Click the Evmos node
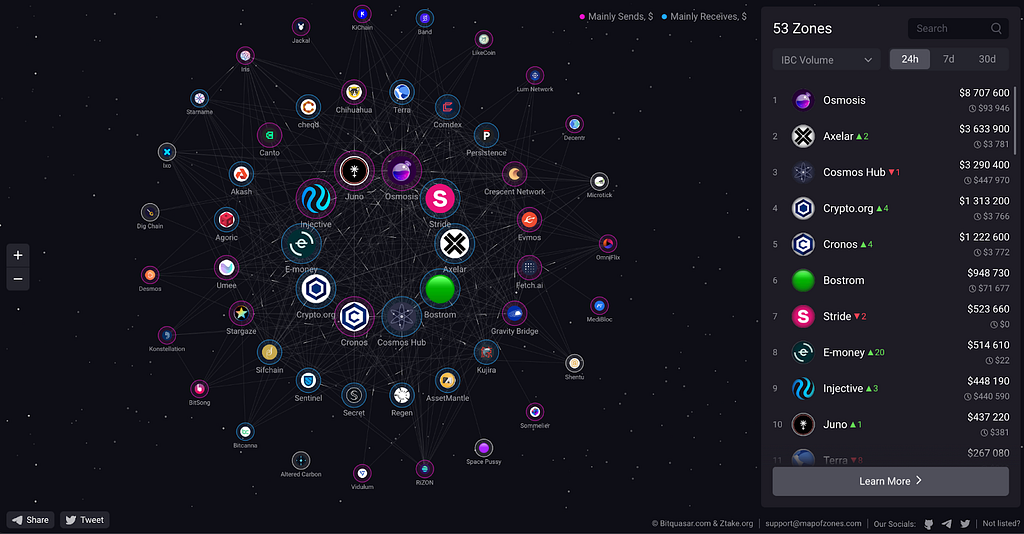The width and height of the screenshot is (1024, 534). coord(529,221)
